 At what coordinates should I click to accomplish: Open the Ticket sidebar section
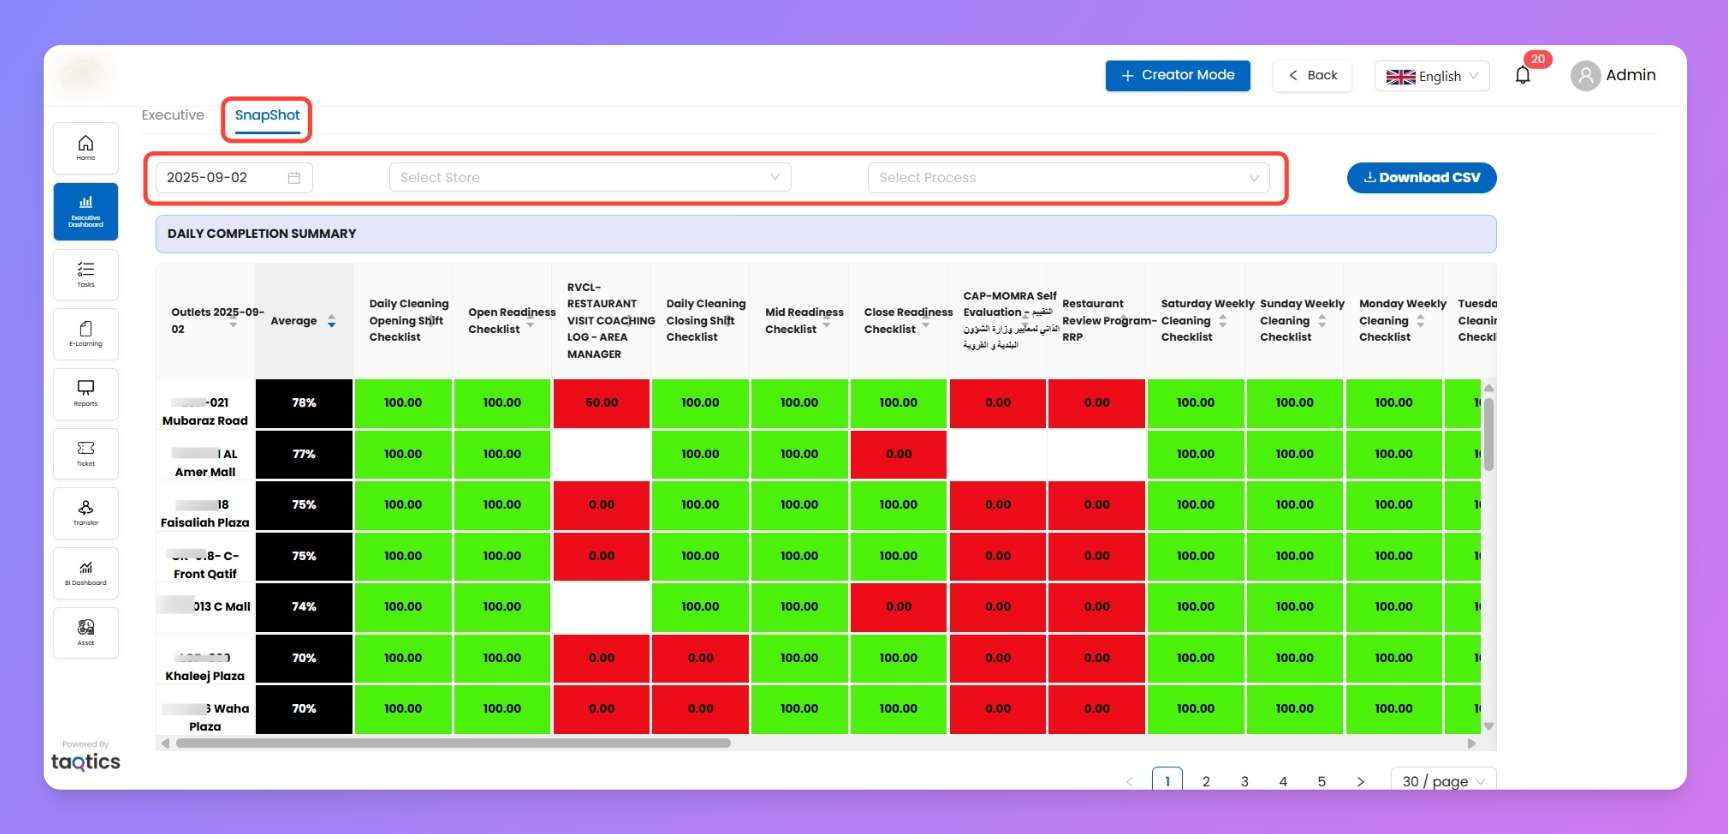tap(86, 453)
